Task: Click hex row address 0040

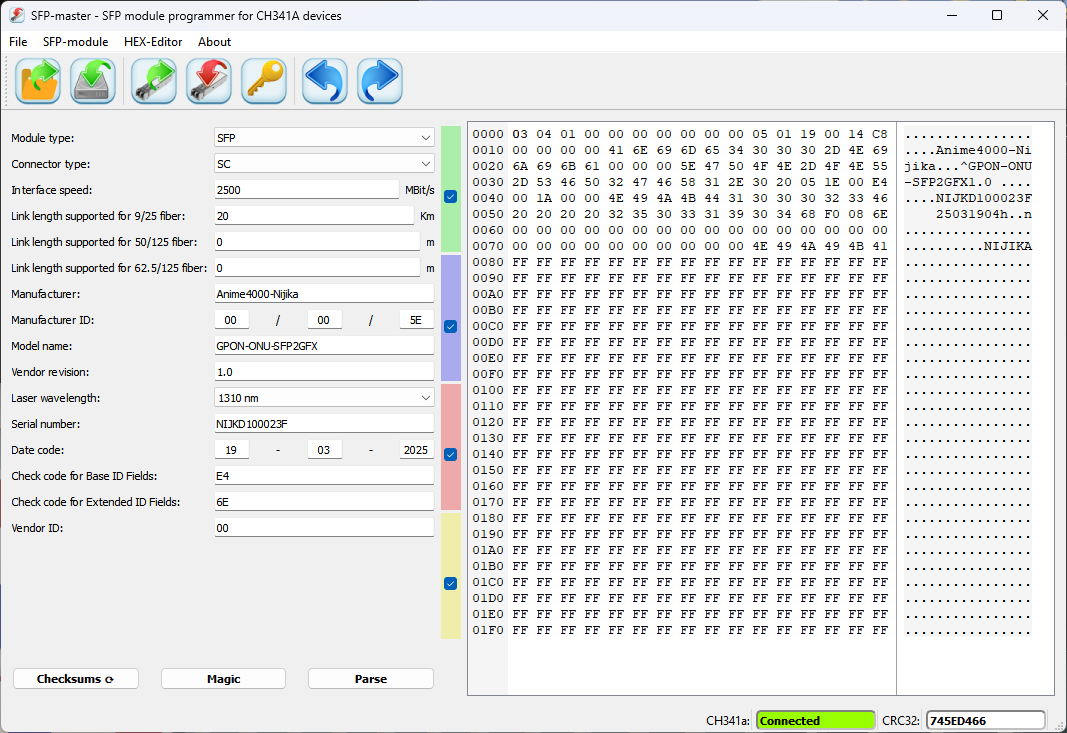Action: pyautogui.click(x=488, y=198)
